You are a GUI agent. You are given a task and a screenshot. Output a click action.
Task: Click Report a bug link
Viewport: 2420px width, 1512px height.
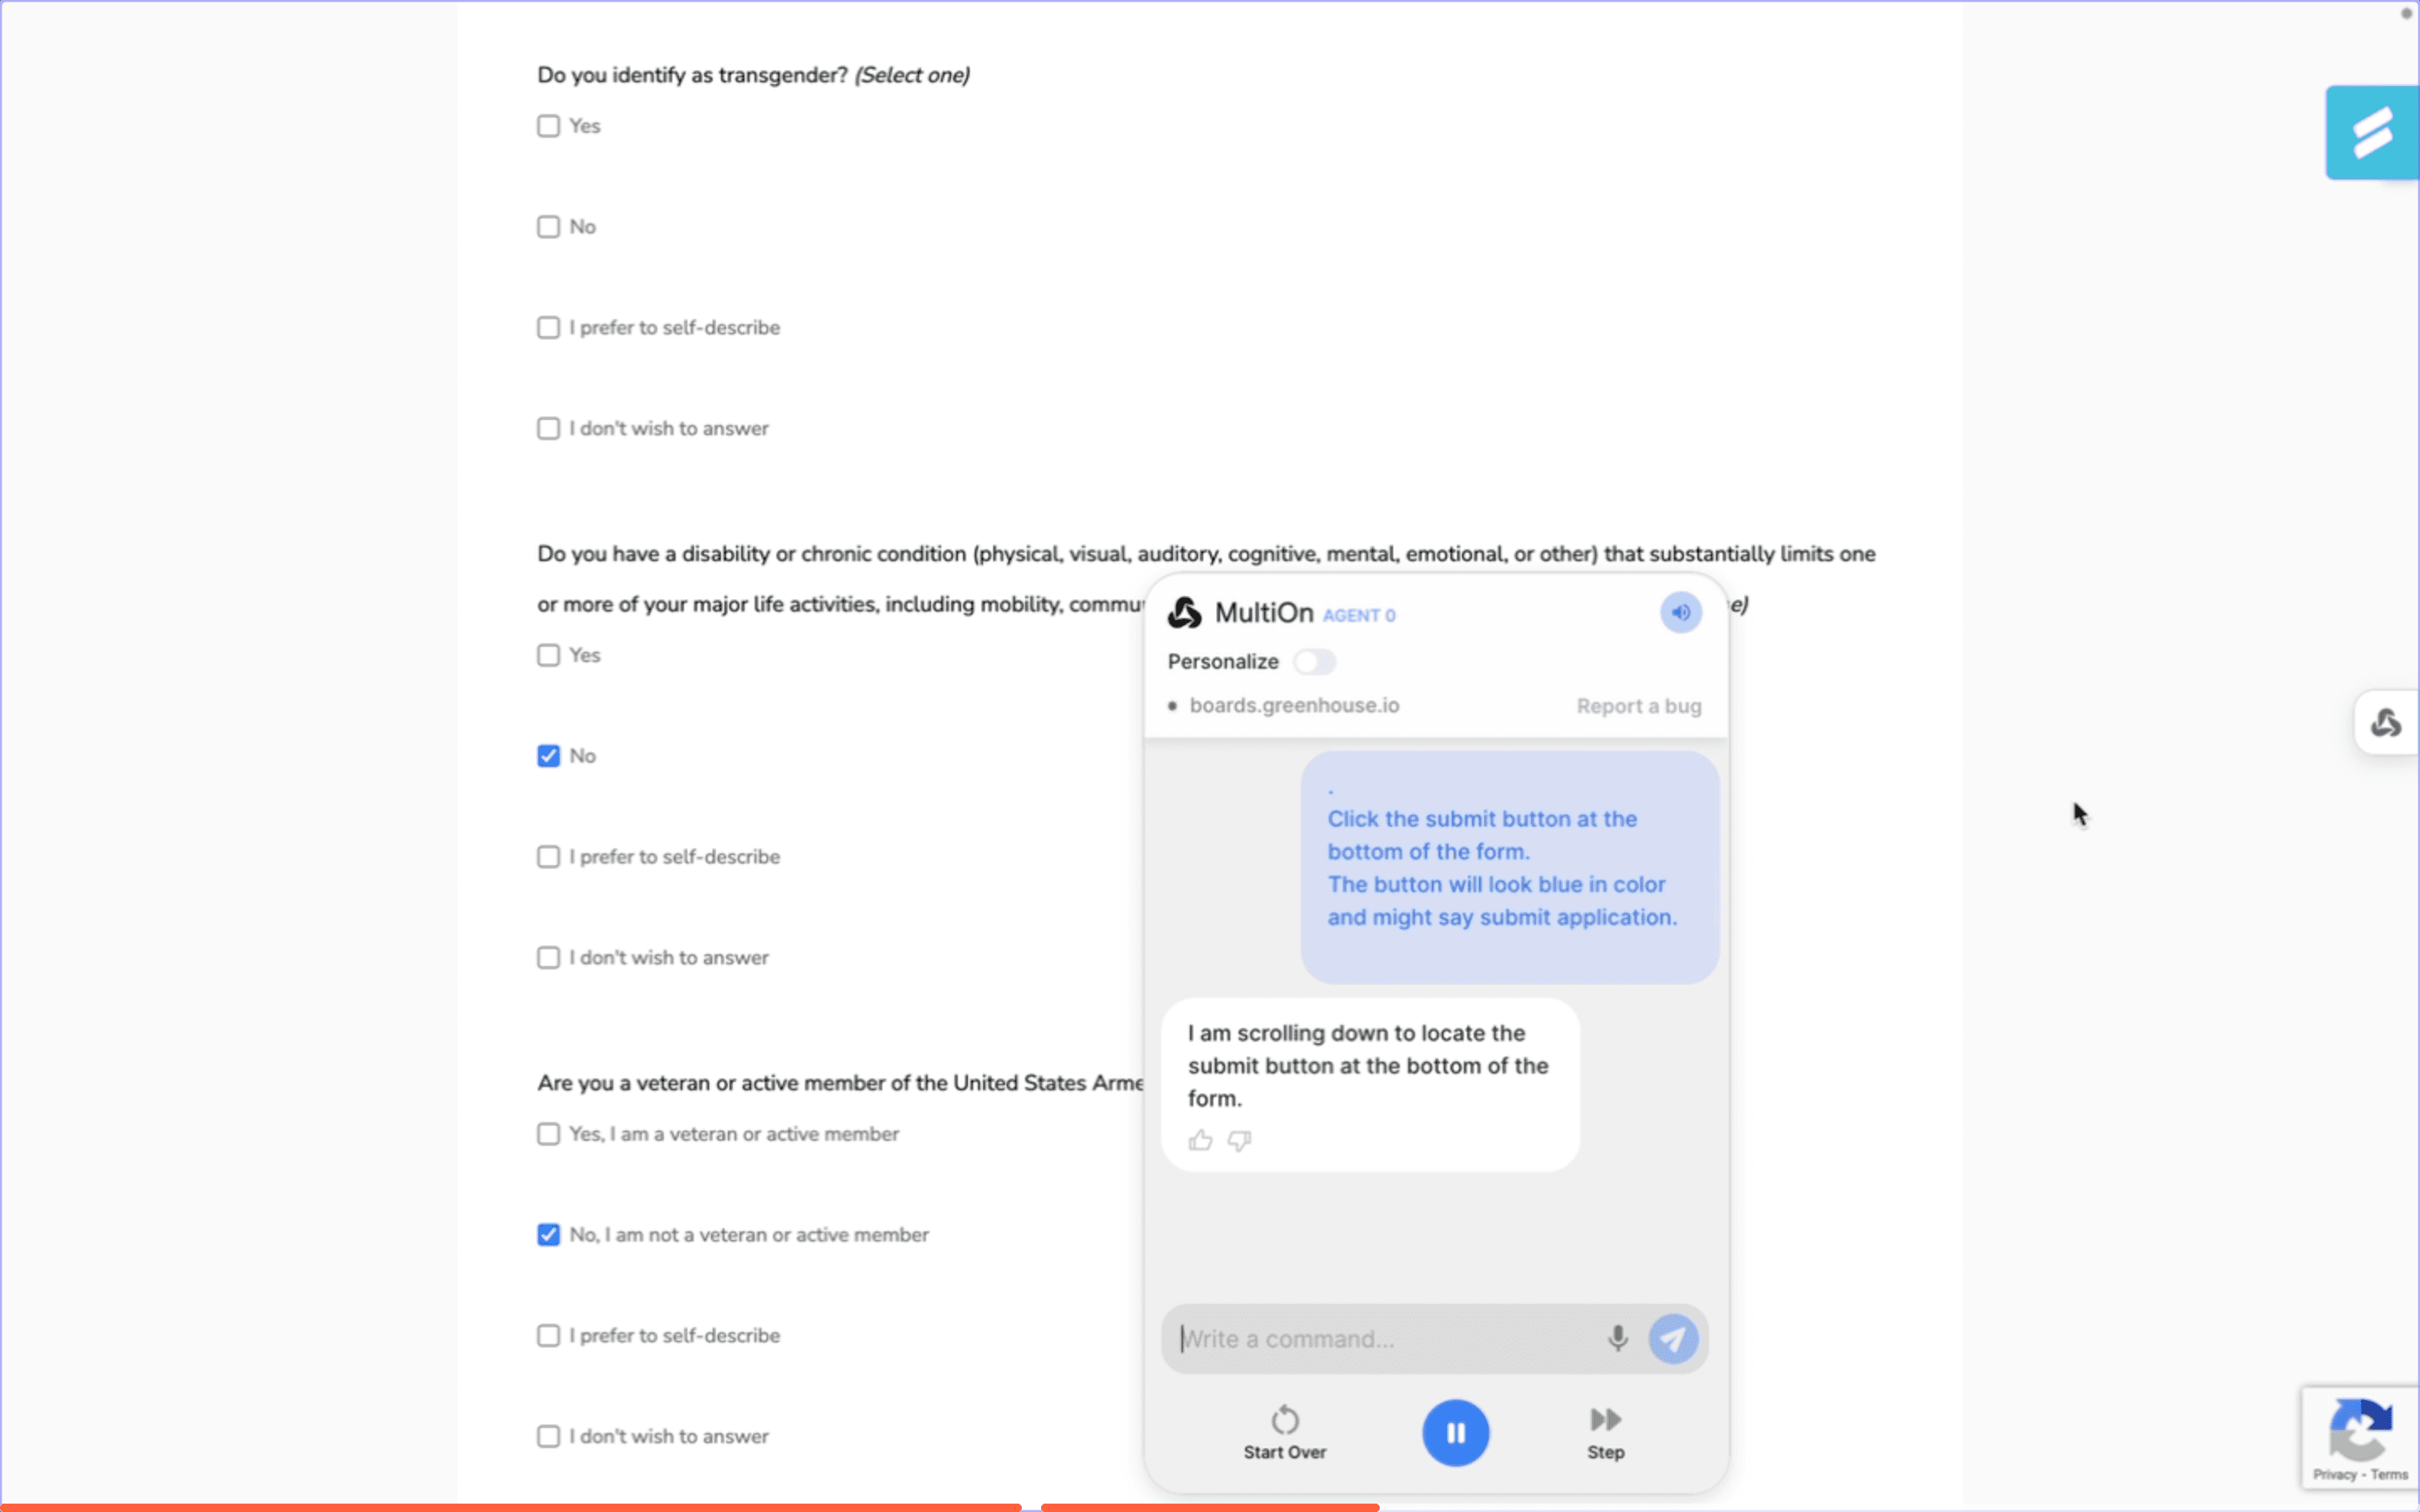tap(1638, 706)
